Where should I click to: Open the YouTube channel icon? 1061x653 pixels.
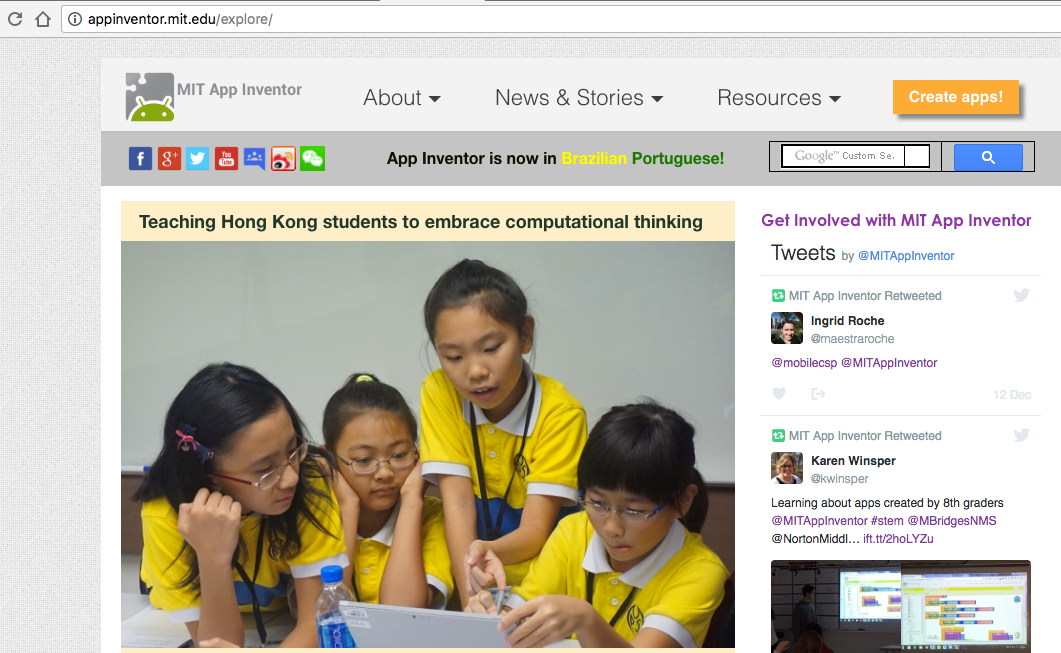[227, 158]
